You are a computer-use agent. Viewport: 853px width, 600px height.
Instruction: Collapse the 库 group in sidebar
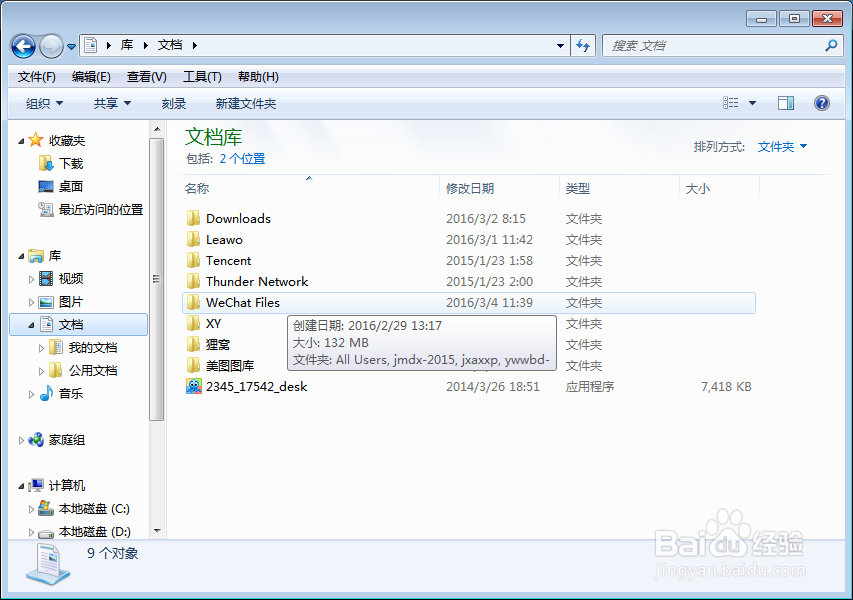pos(21,256)
